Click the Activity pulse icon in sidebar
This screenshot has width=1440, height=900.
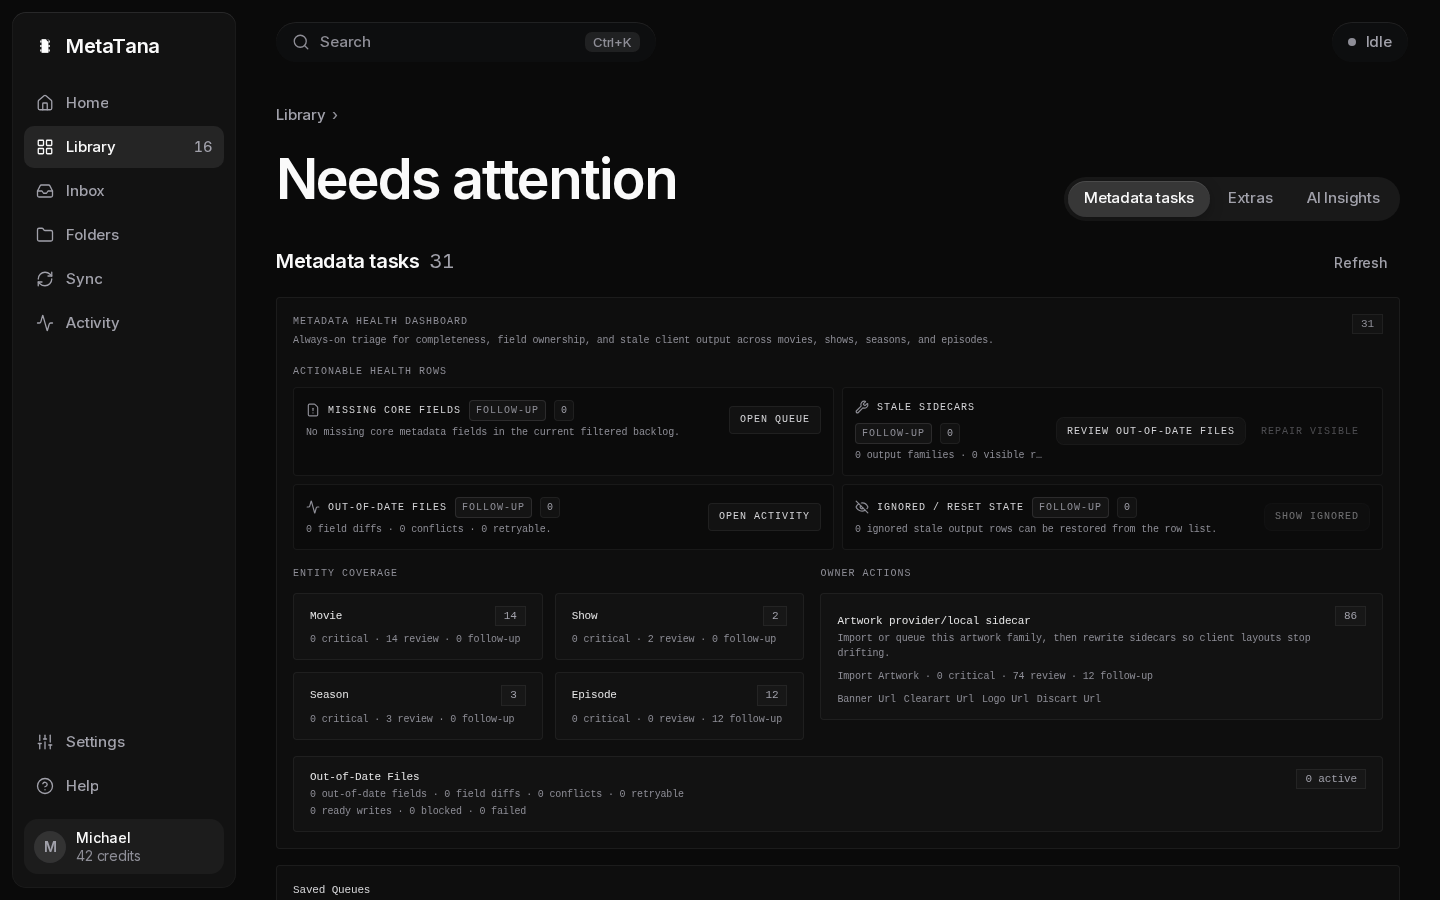click(45, 323)
